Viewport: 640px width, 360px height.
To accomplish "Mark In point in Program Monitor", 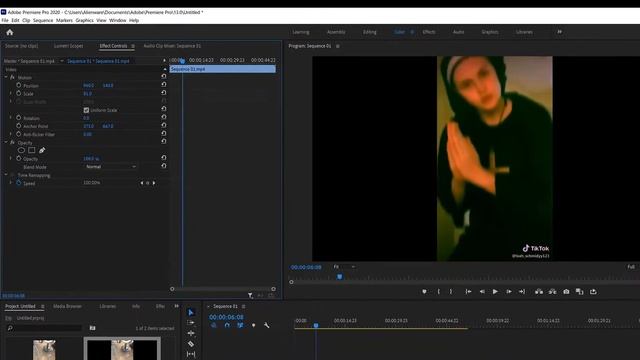I will (439, 291).
